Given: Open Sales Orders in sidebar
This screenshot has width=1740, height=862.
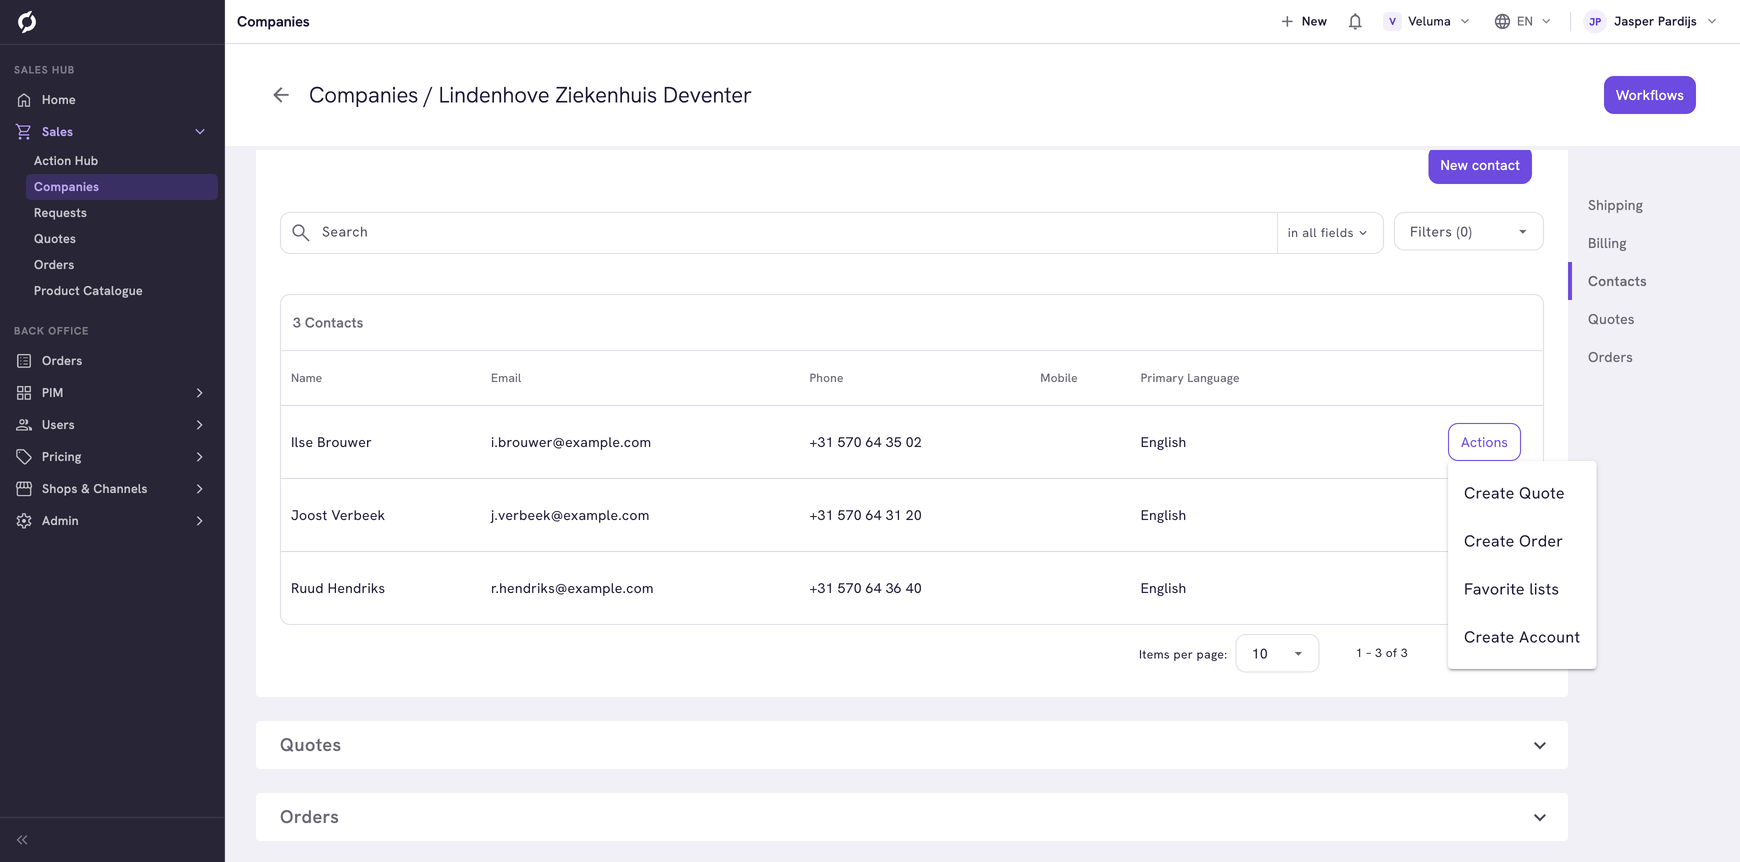Looking at the screenshot, I should click(121, 265).
